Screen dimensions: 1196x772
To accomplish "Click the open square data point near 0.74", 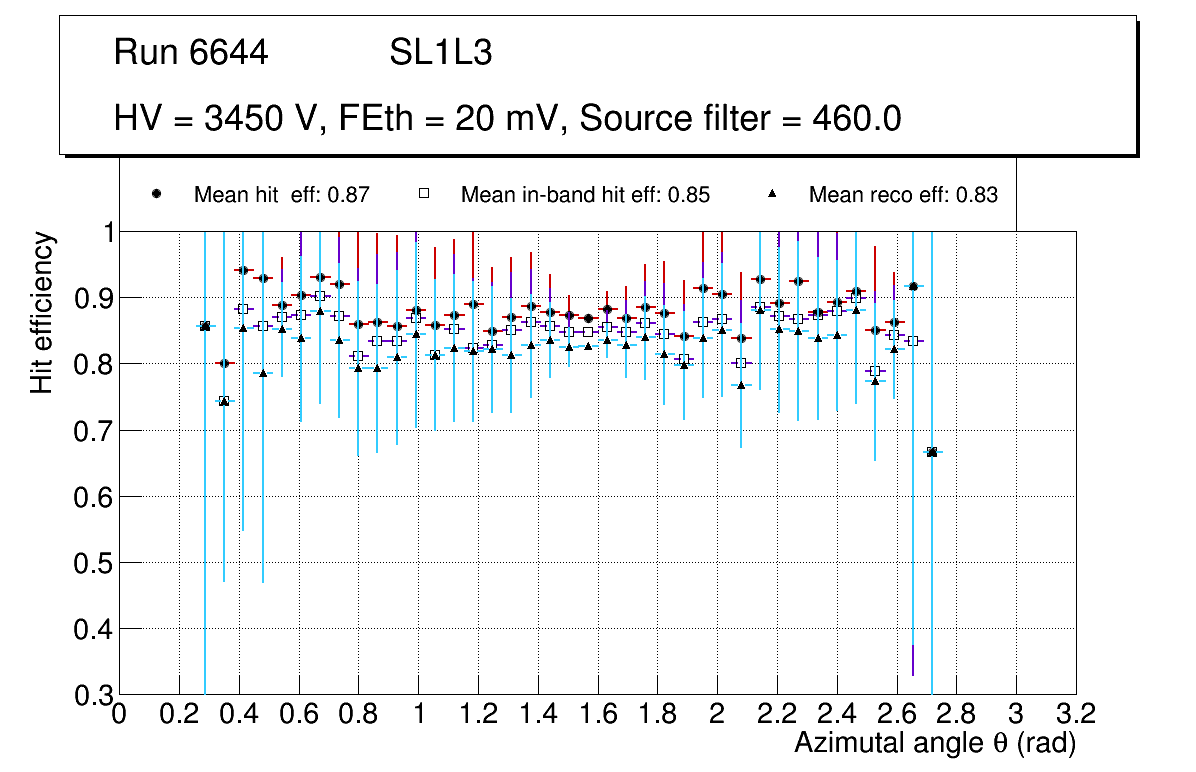I will tap(224, 401).
